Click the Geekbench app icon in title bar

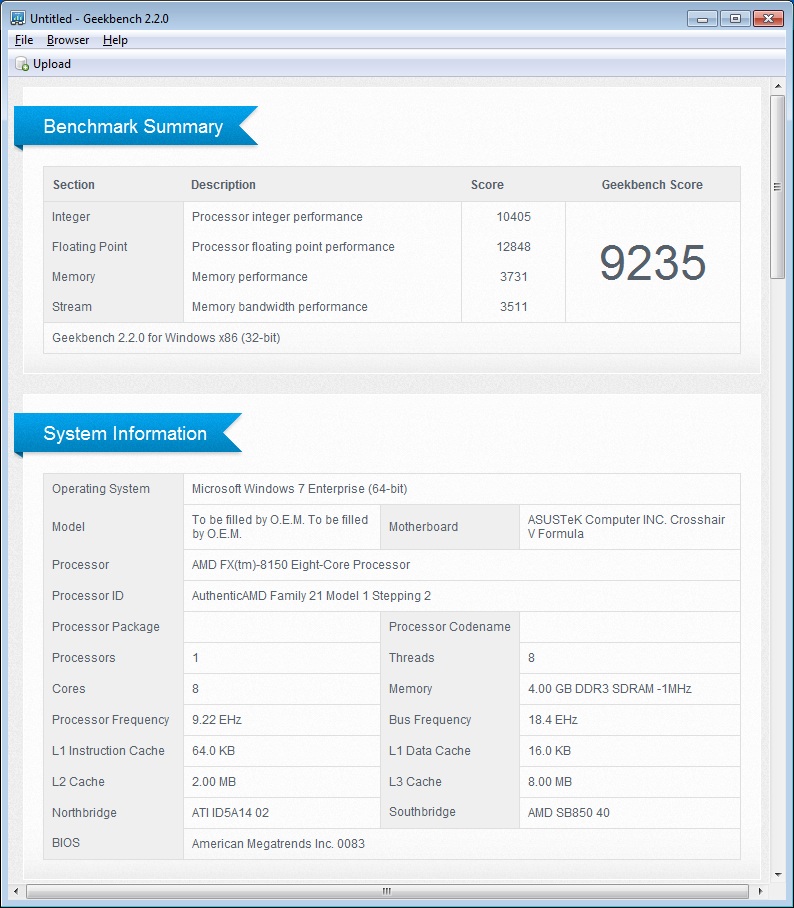[x=17, y=18]
